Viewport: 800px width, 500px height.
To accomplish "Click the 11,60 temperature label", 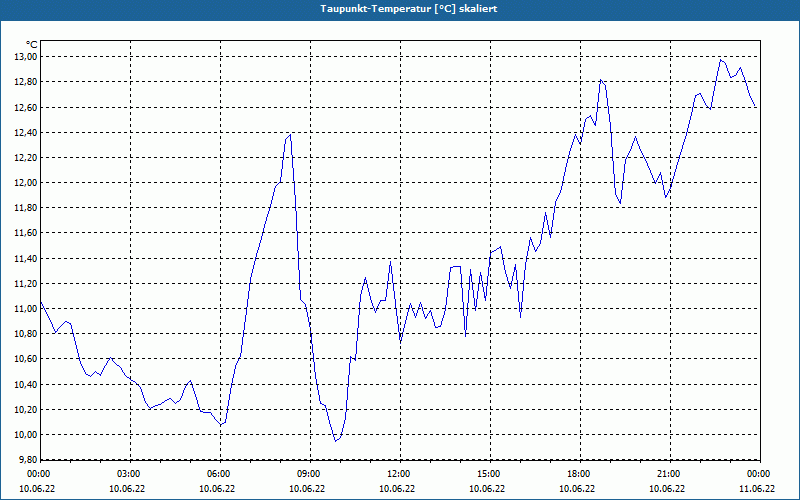I will tap(26, 233).
